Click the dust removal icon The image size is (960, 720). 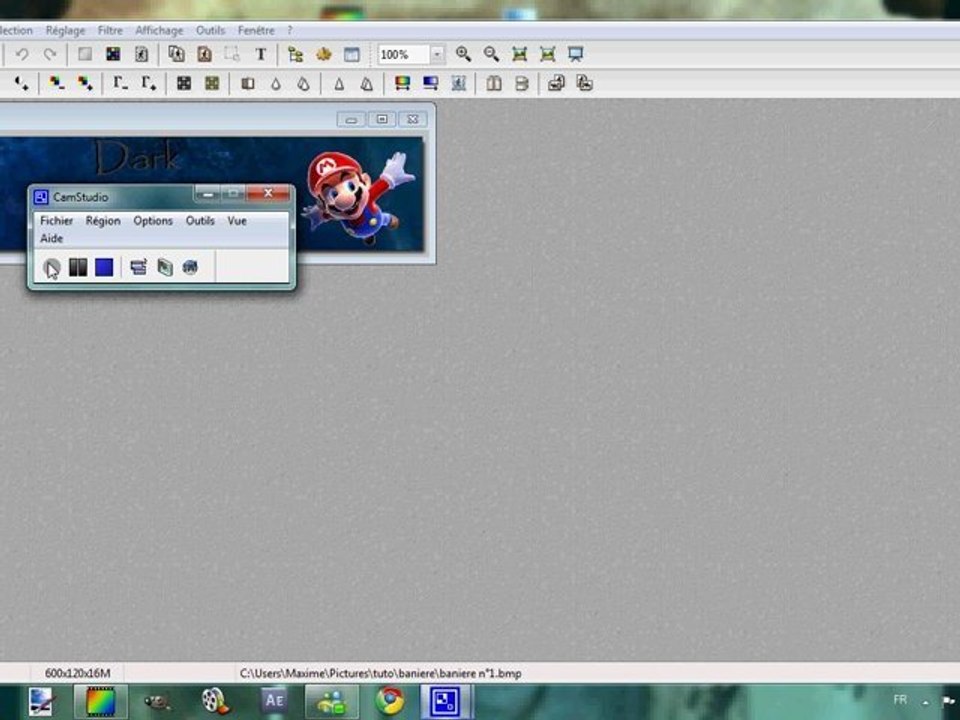(x=247, y=83)
